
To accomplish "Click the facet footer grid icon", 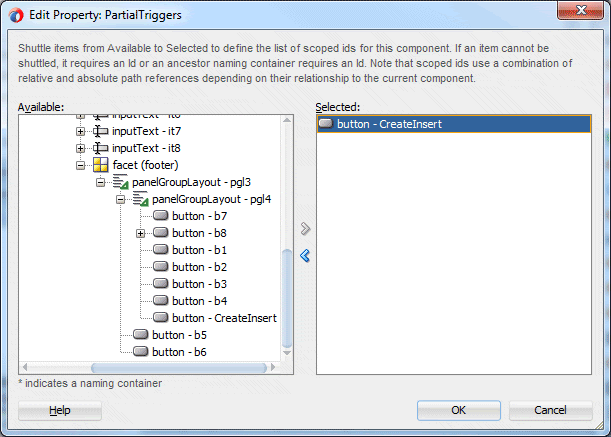I will pyautogui.click(x=101, y=165).
